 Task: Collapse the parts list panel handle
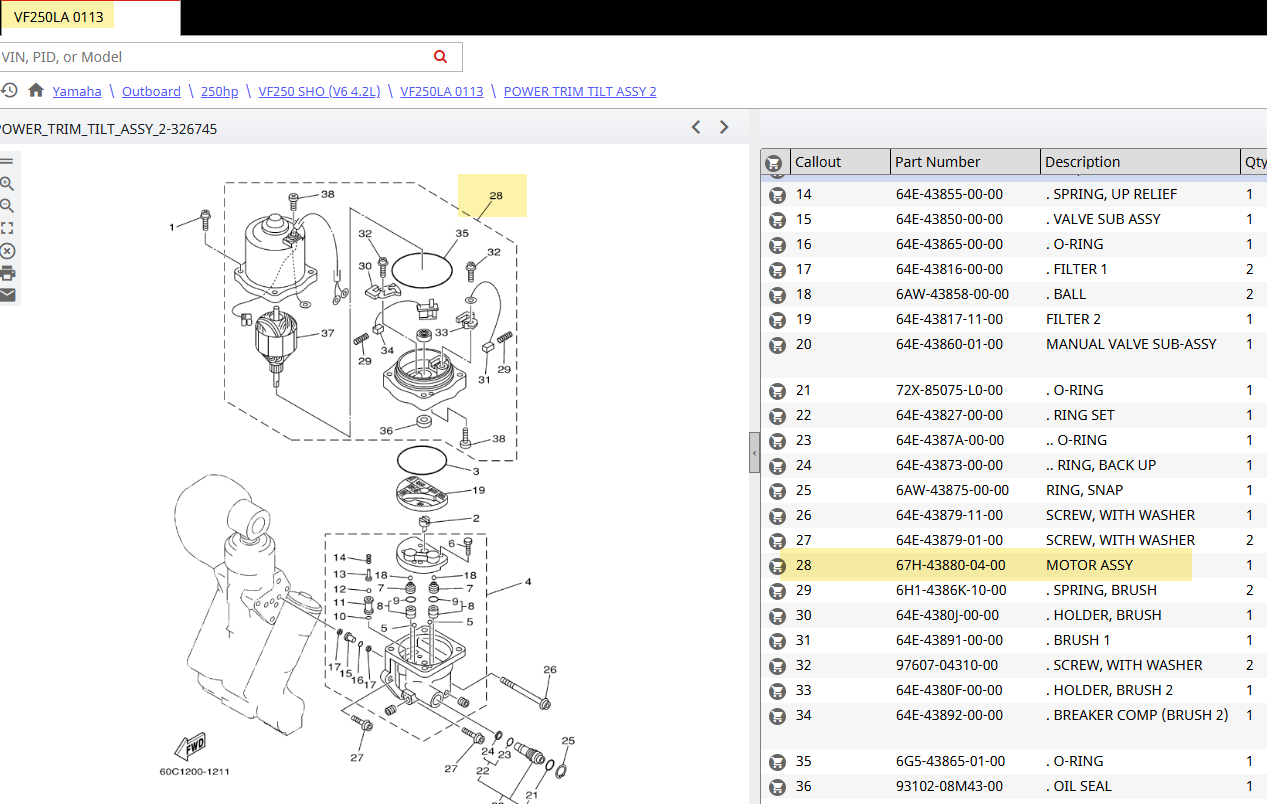pos(754,453)
